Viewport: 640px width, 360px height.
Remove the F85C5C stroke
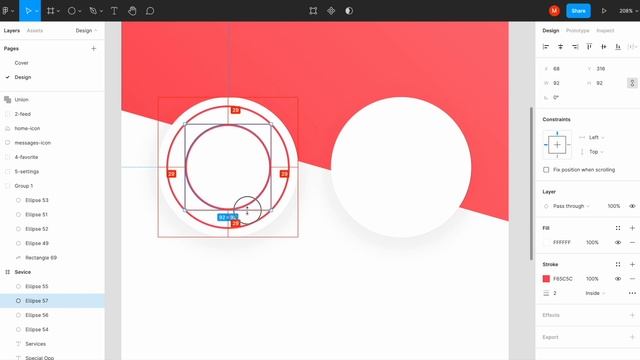click(x=632, y=279)
